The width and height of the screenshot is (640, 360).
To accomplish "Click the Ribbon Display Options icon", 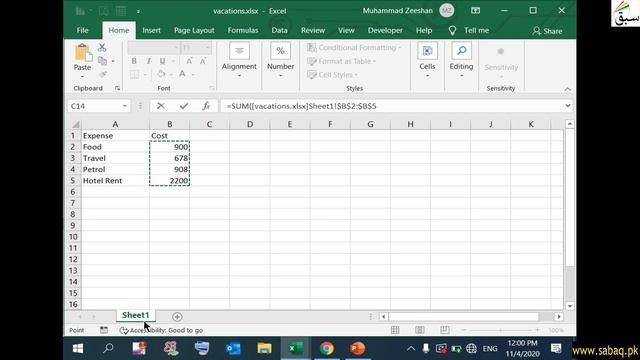I will tap(476, 11).
